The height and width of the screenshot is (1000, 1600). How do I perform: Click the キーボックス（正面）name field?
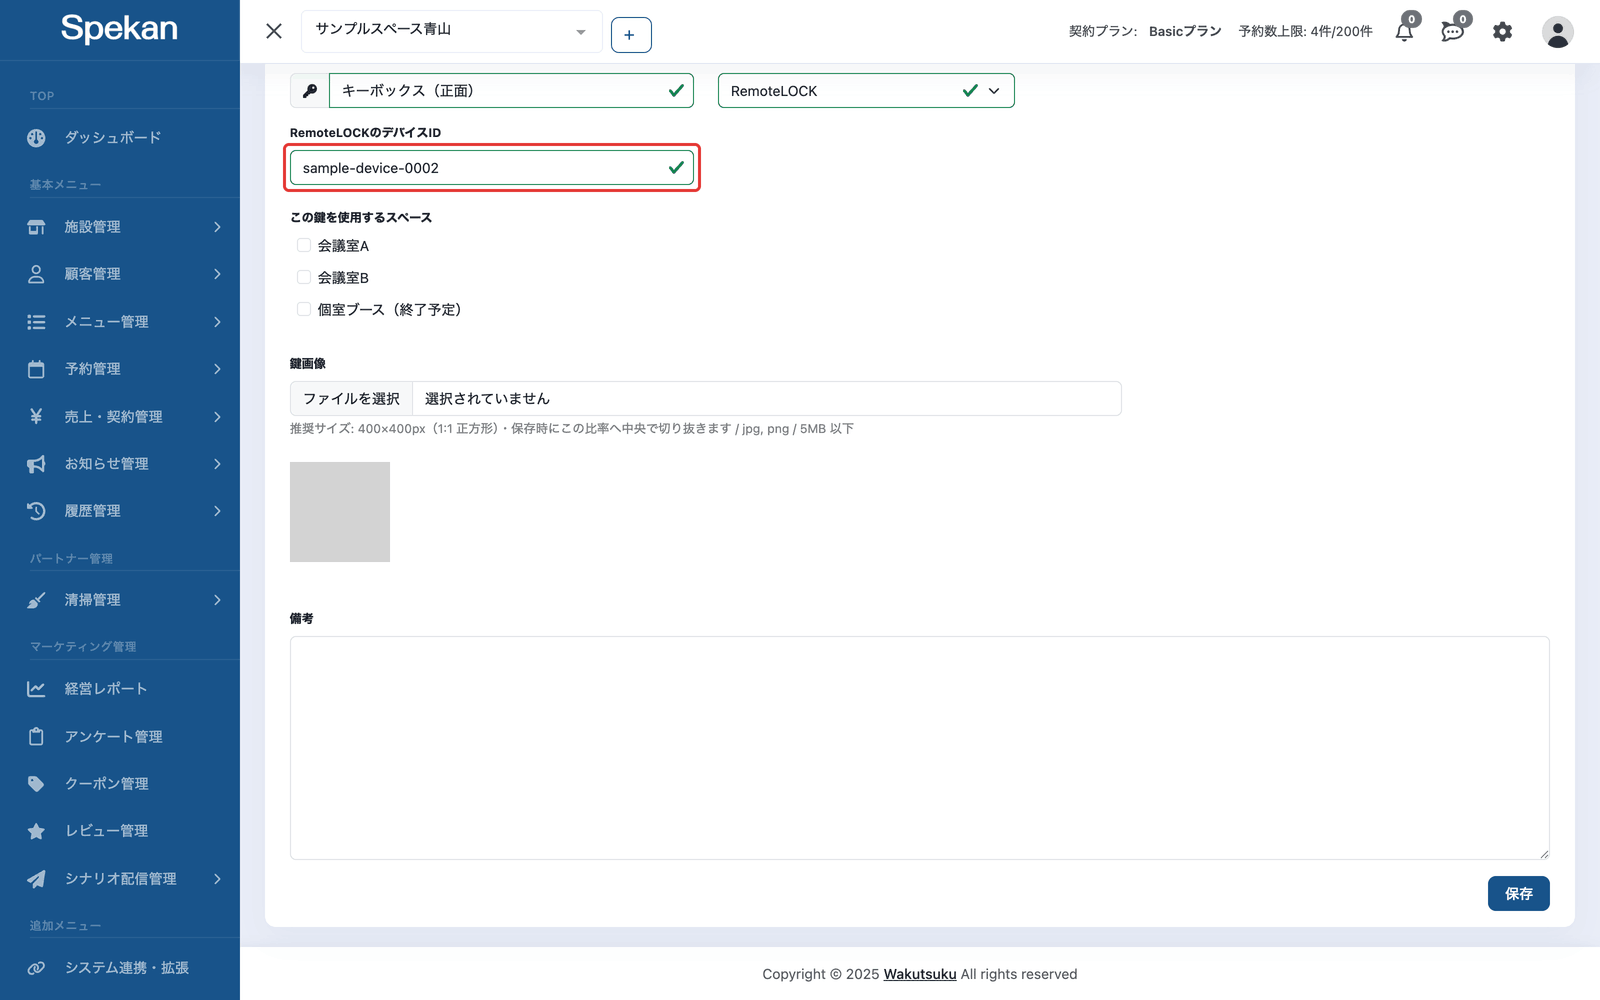[x=511, y=91]
